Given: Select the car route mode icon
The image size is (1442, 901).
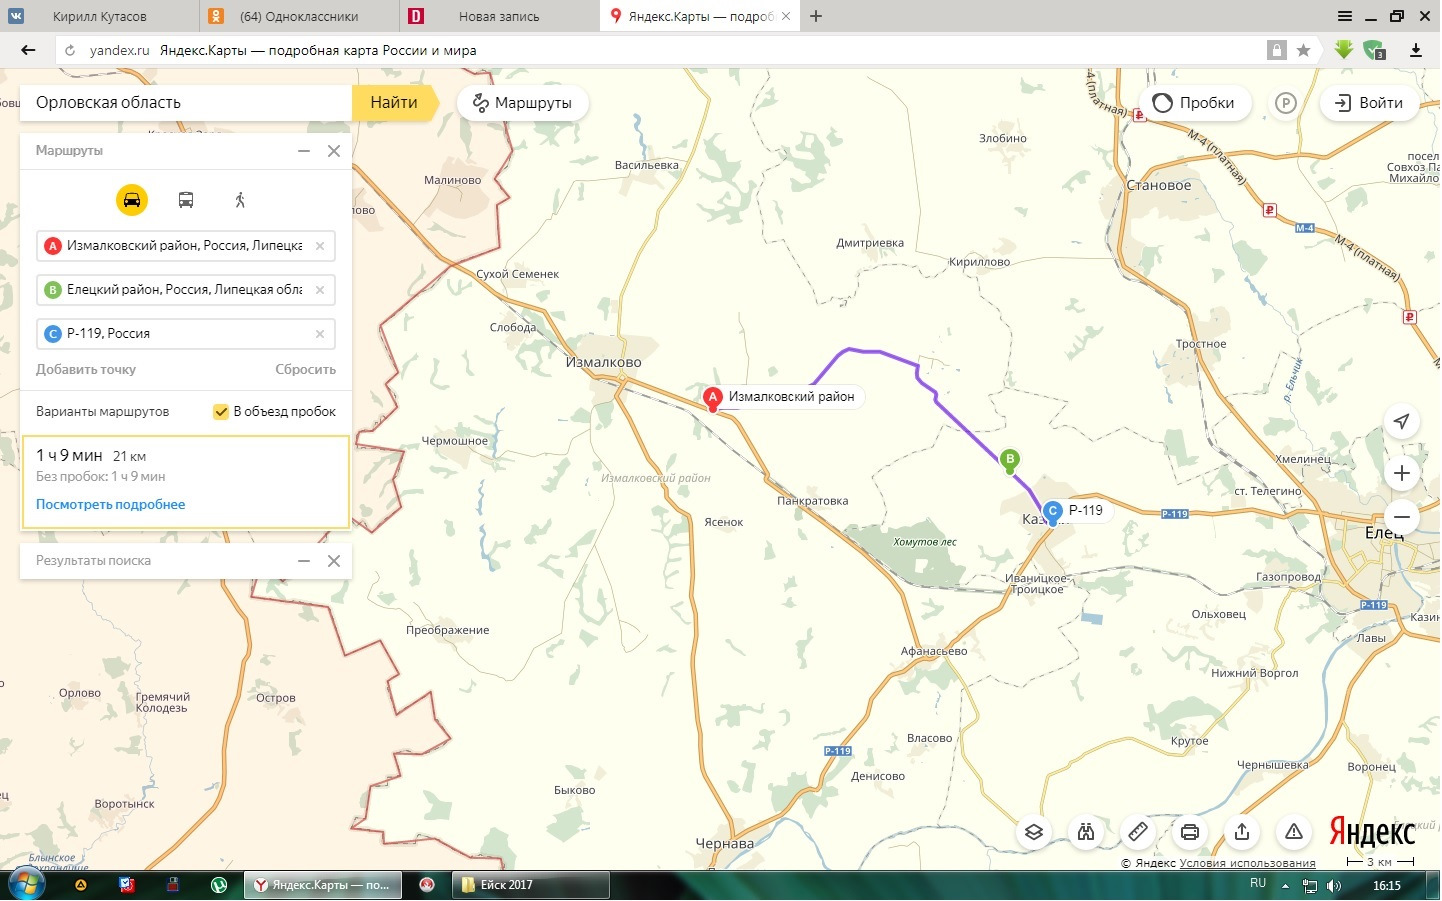Looking at the screenshot, I should tap(132, 200).
